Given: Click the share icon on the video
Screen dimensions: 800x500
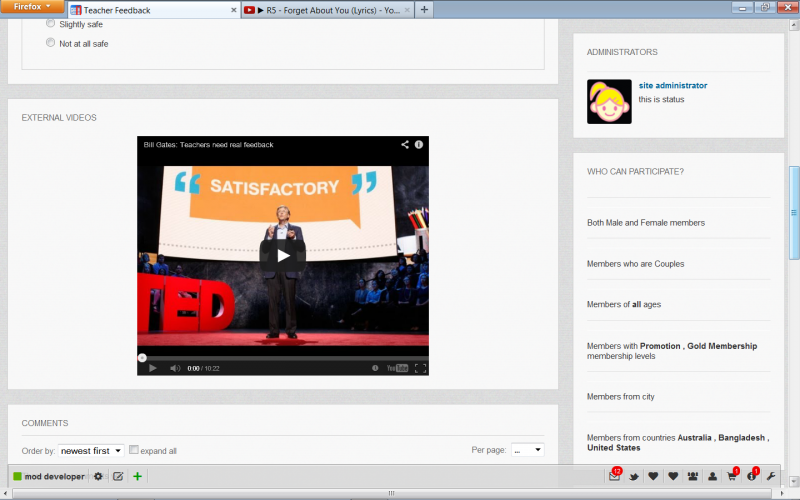Looking at the screenshot, I should pos(405,144).
